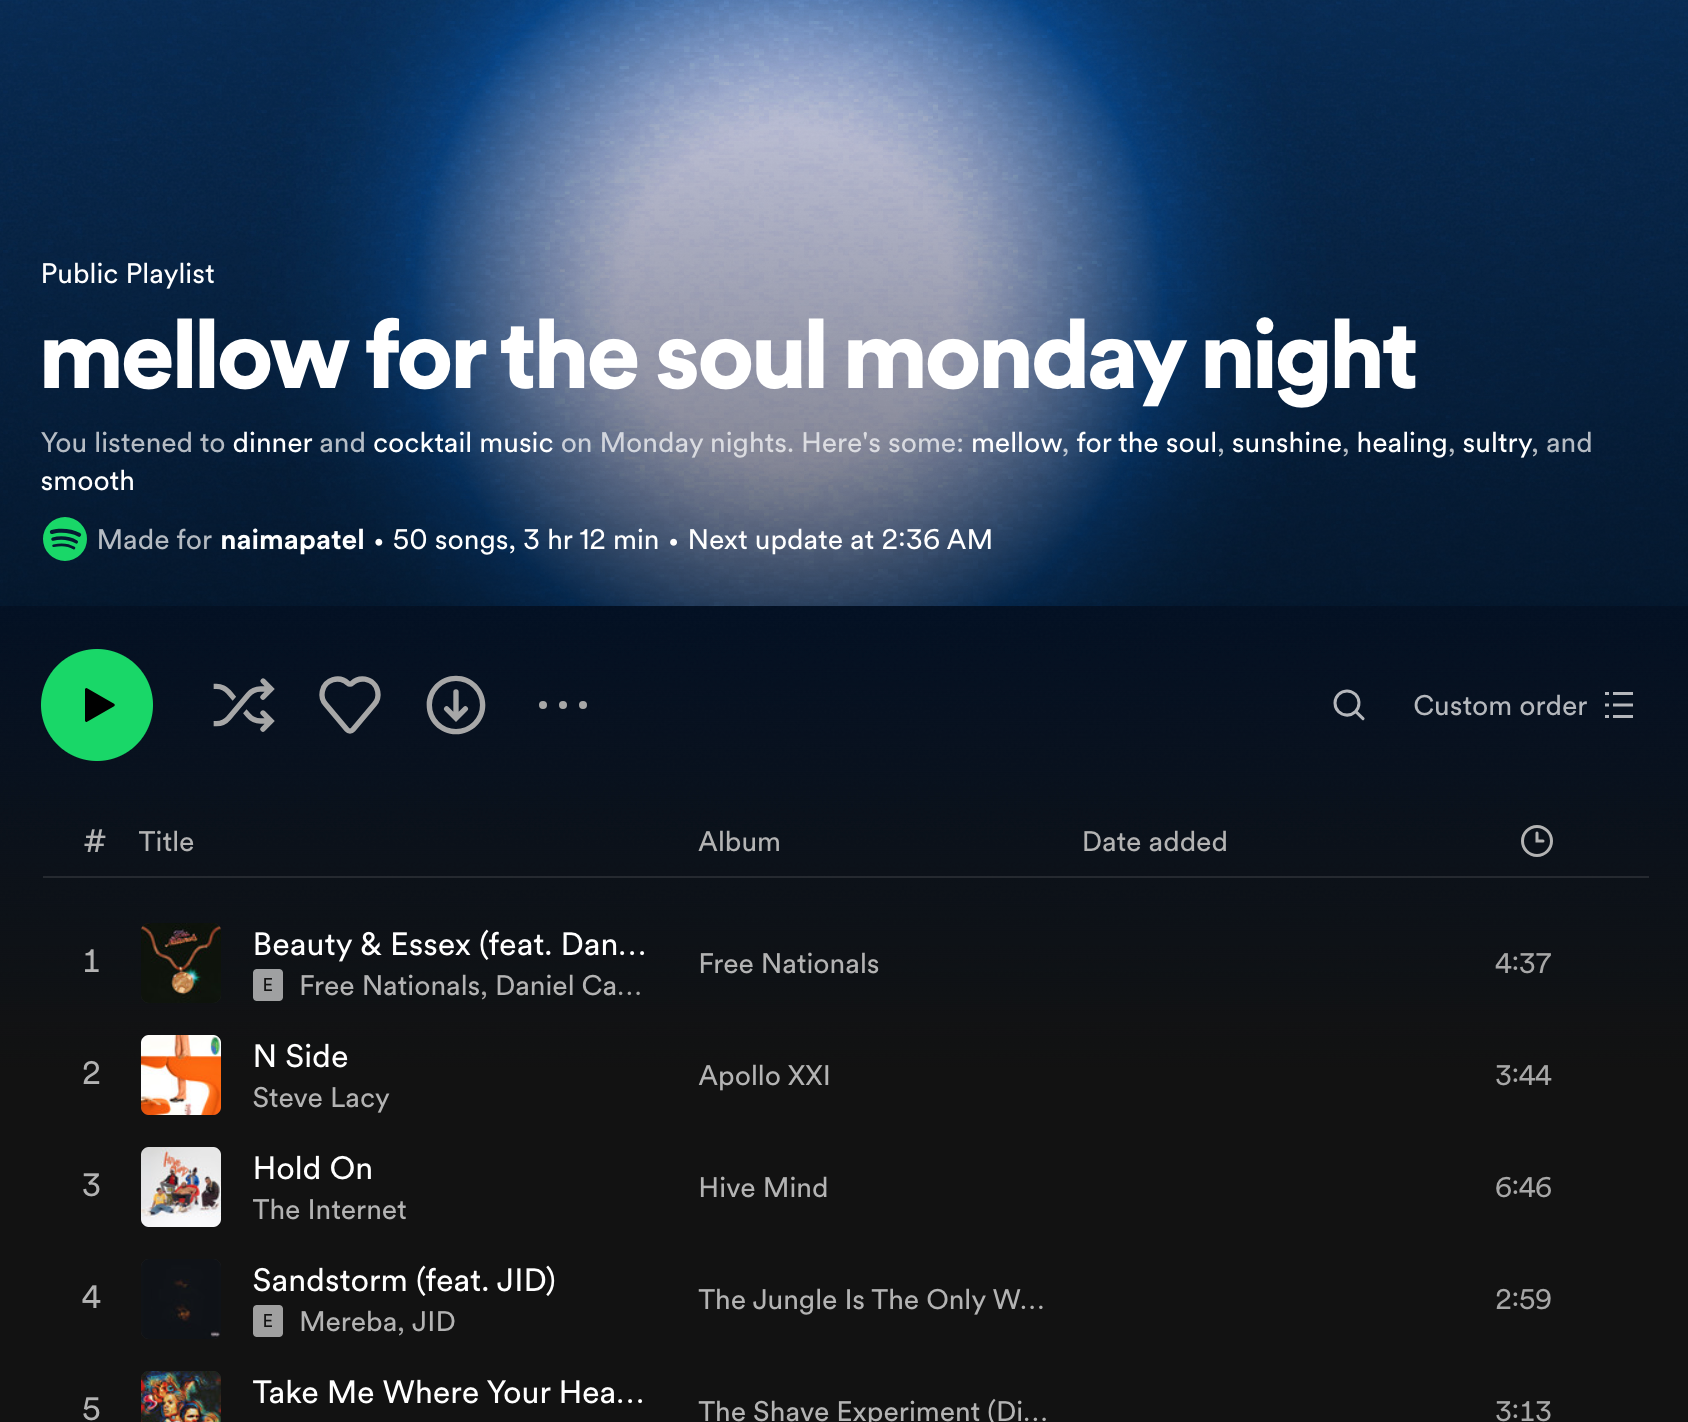Open the Hive Mind album link

click(x=763, y=1188)
